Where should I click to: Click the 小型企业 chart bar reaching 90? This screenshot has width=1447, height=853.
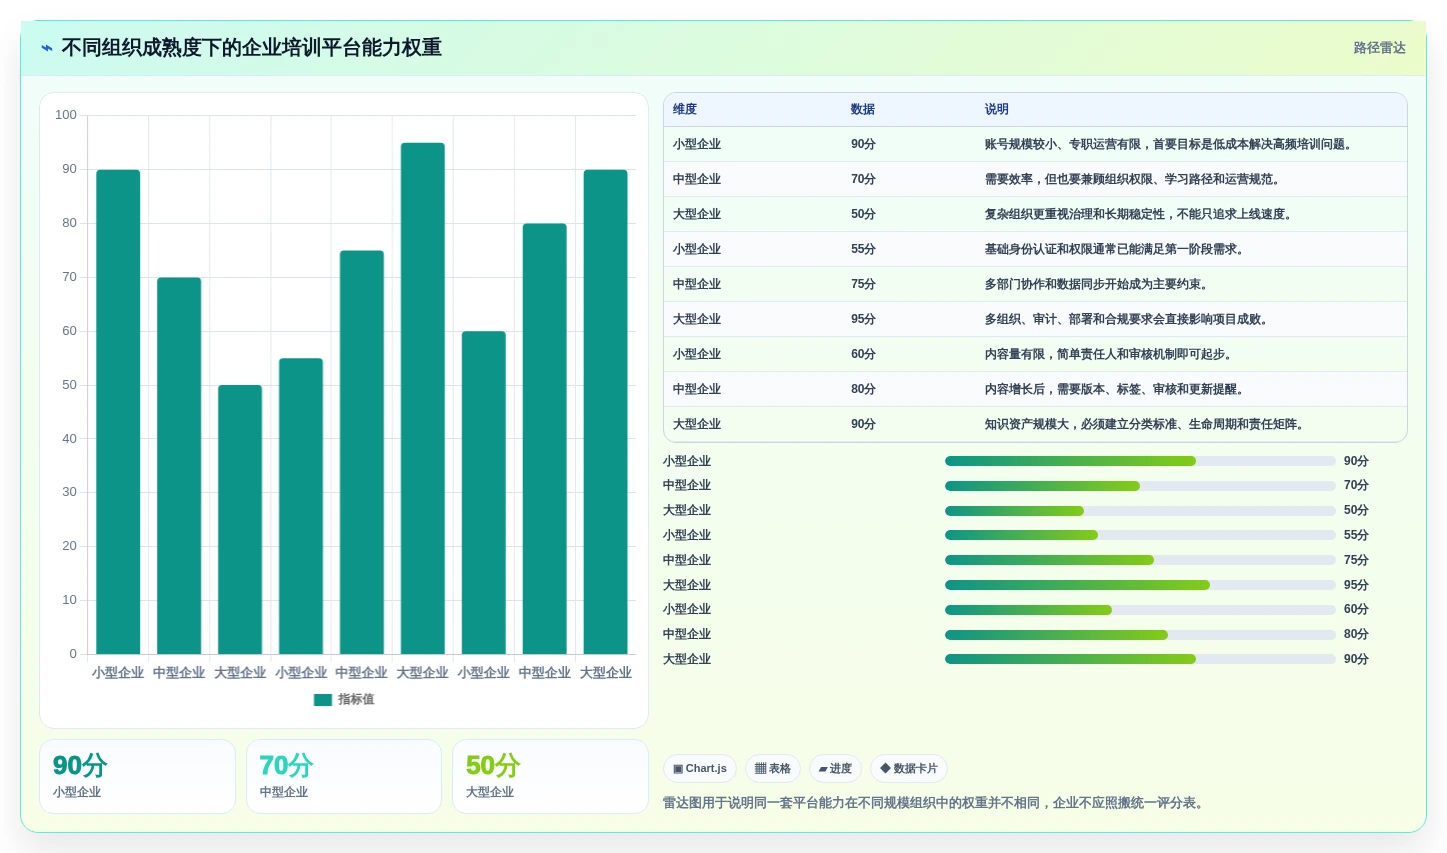pyautogui.click(x=118, y=412)
